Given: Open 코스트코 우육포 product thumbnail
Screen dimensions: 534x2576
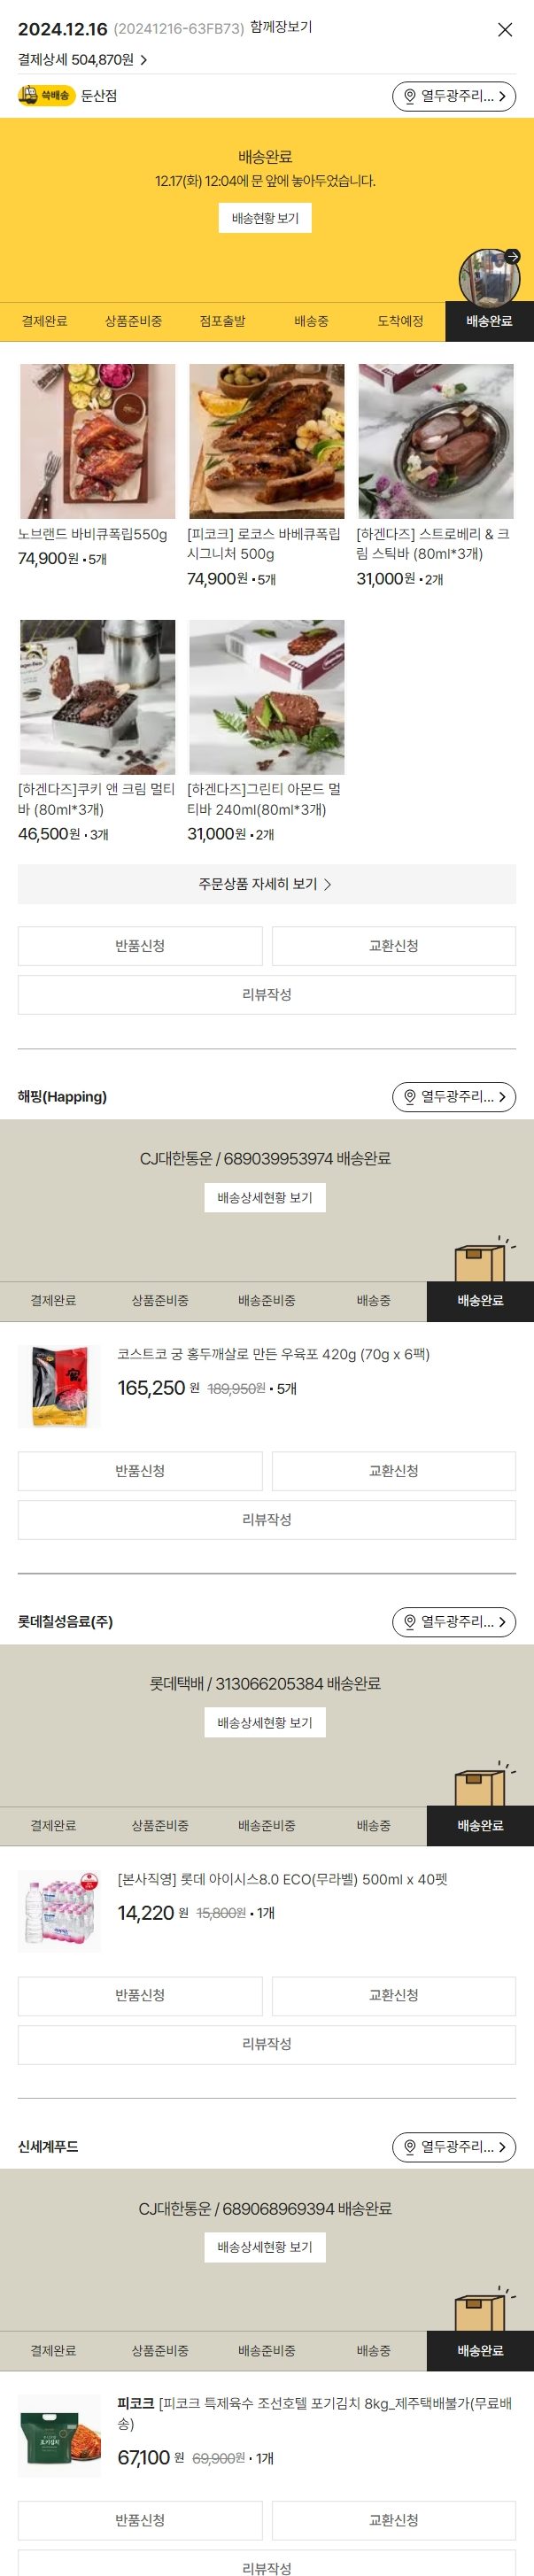Looking at the screenshot, I should [x=59, y=1386].
